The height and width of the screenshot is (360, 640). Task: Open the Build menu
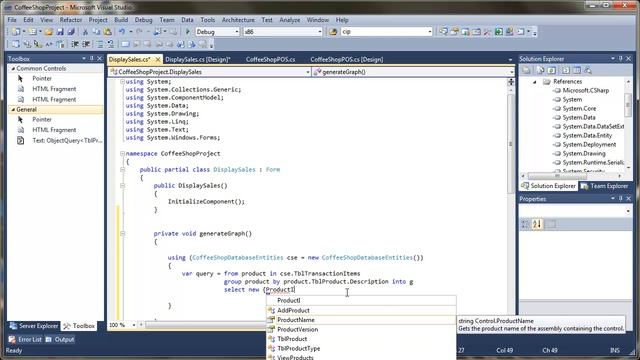pos(121,20)
